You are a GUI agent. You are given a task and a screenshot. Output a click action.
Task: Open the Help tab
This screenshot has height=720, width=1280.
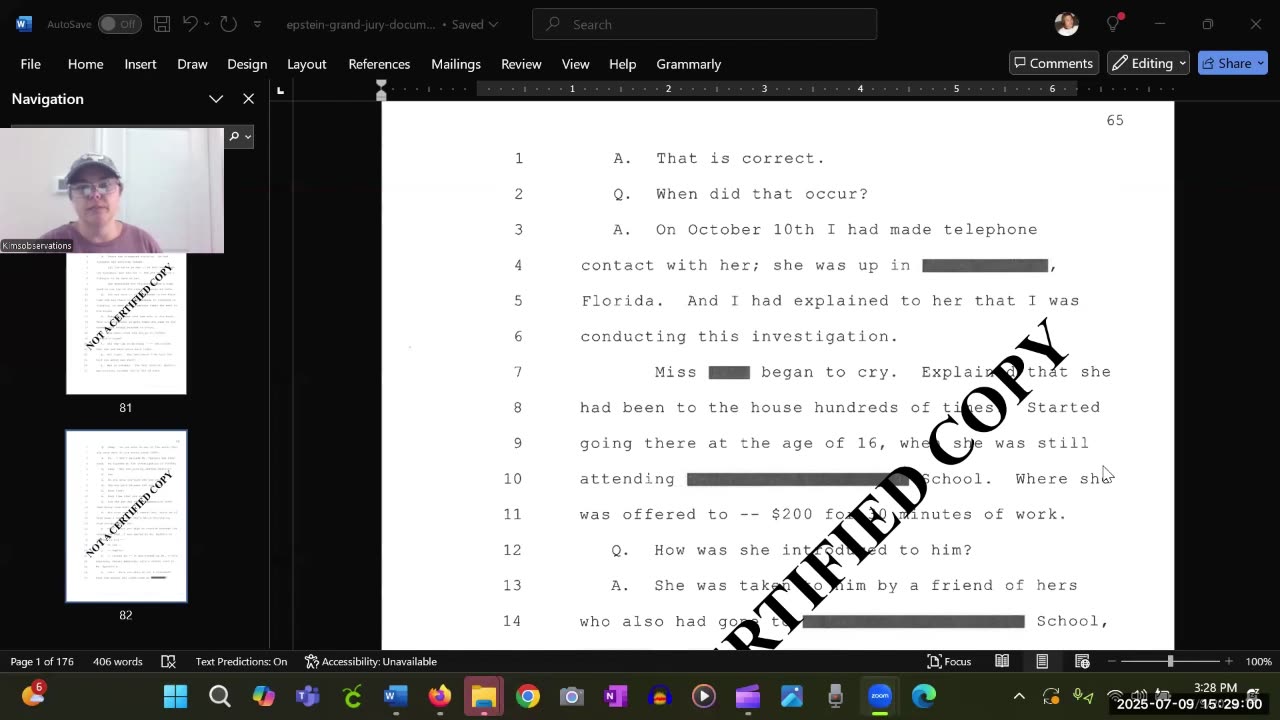[622, 64]
